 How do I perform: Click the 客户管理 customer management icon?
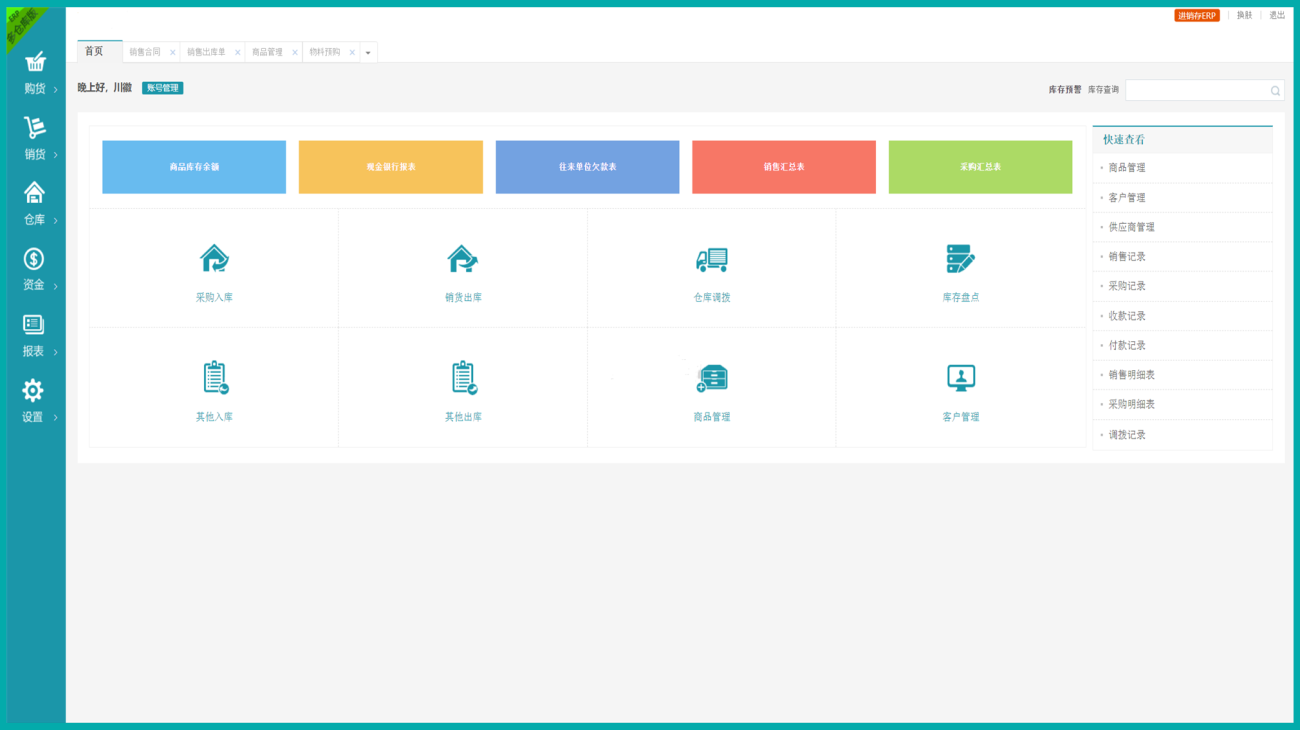click(x=961, y=378)
